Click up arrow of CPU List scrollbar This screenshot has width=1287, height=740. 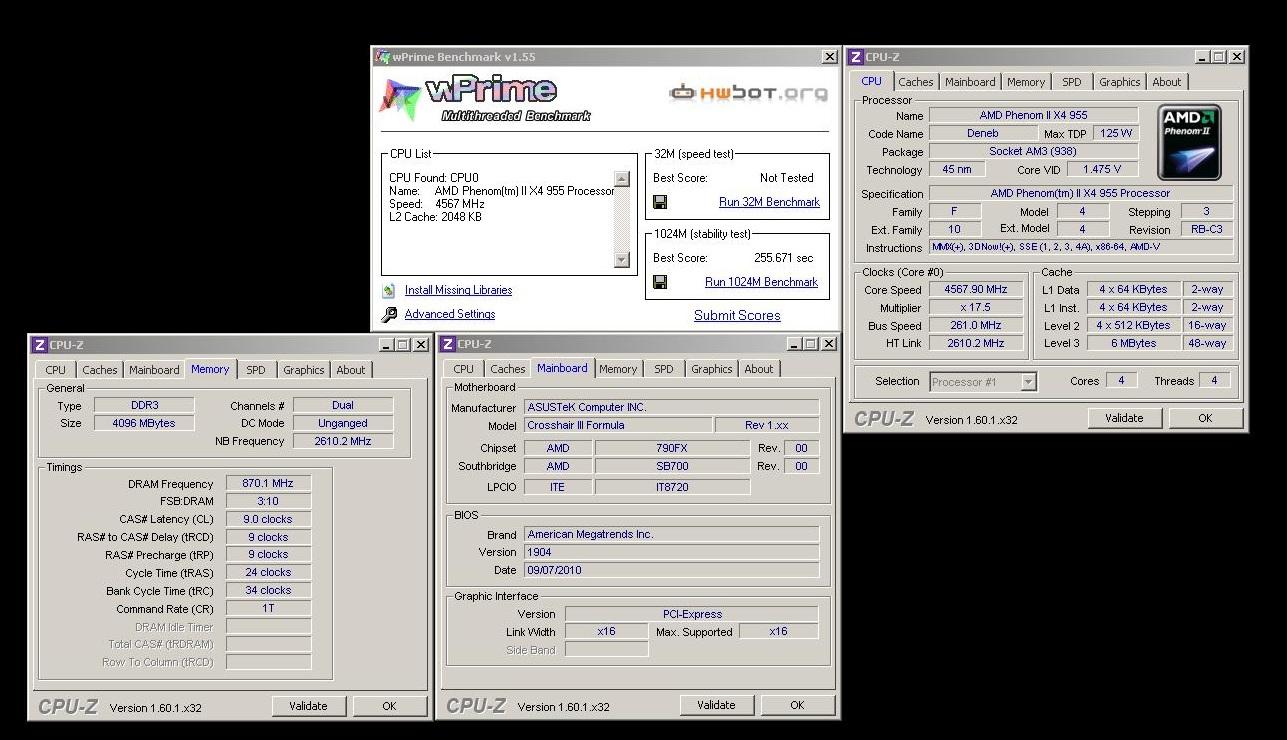pos(621,179)
